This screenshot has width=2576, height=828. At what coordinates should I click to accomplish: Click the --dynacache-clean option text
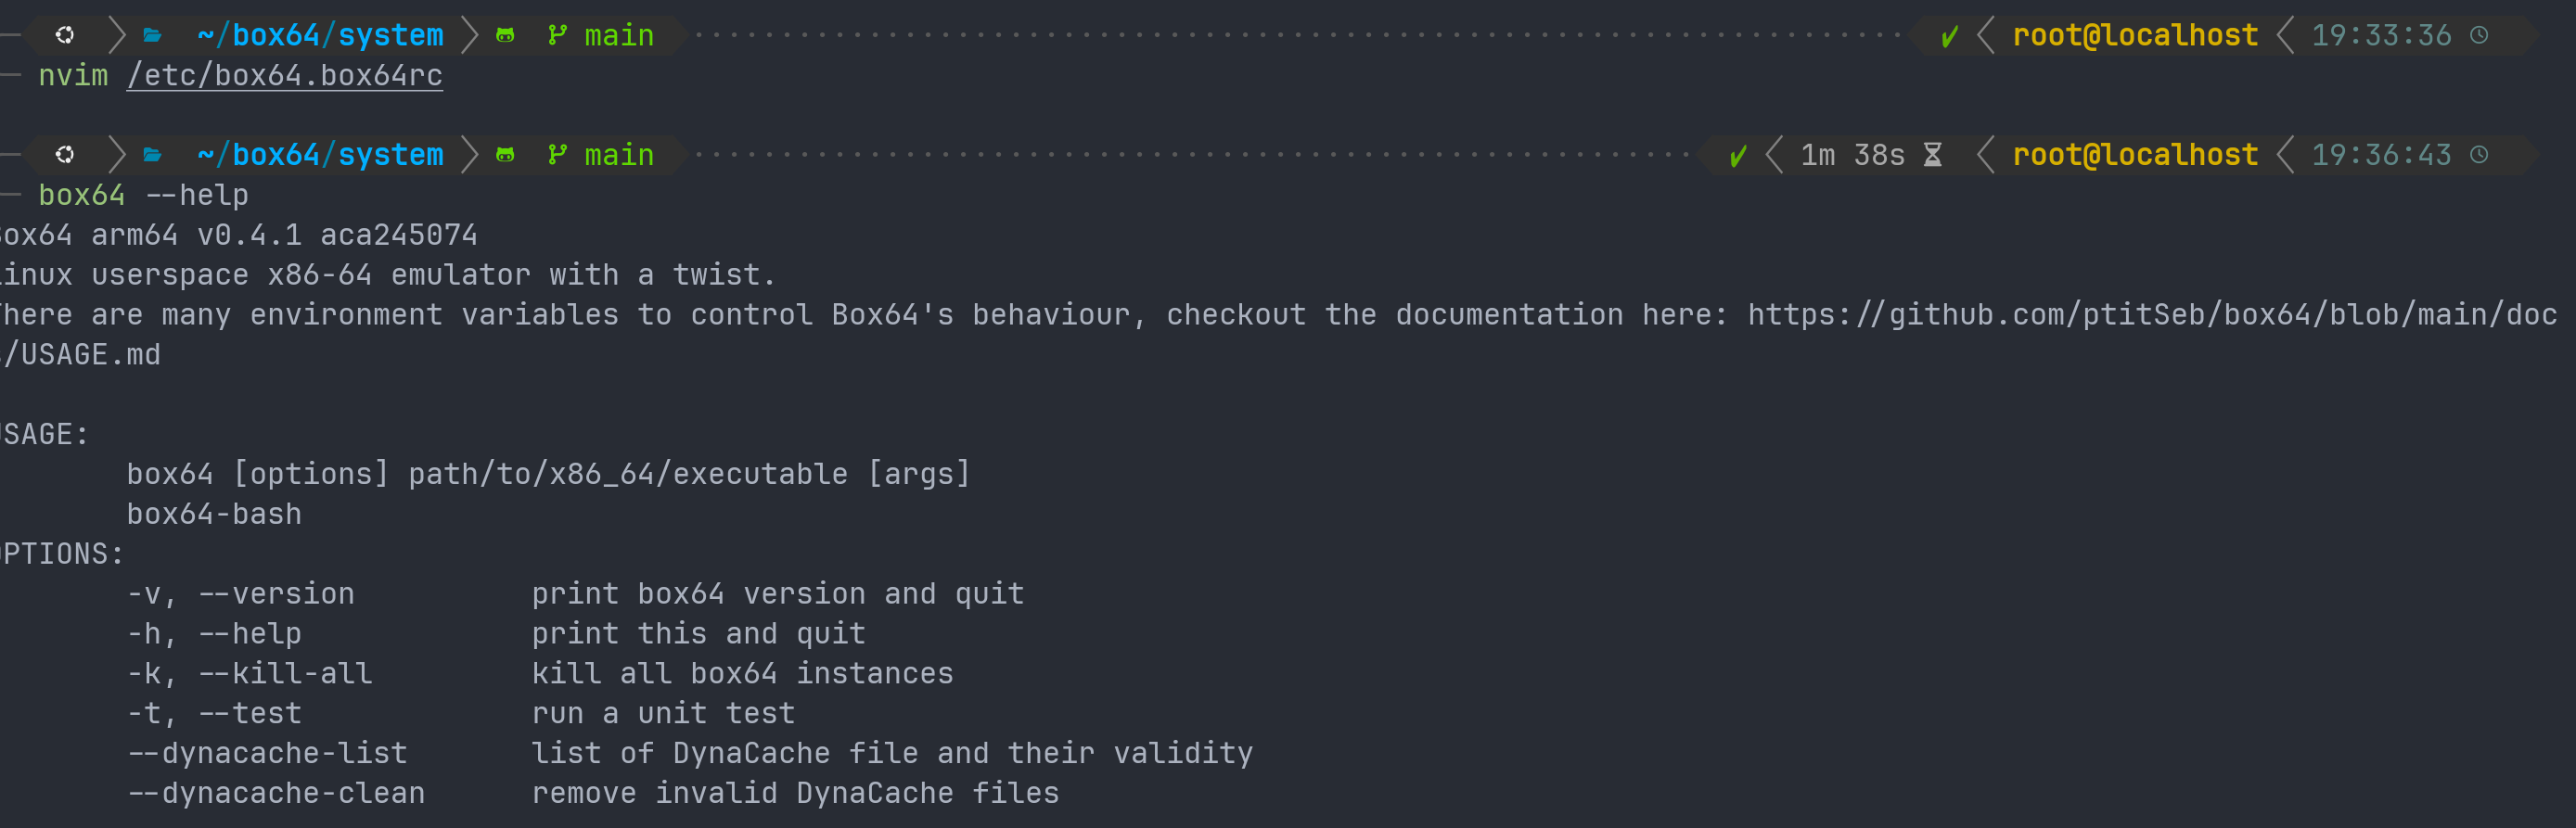276,792
